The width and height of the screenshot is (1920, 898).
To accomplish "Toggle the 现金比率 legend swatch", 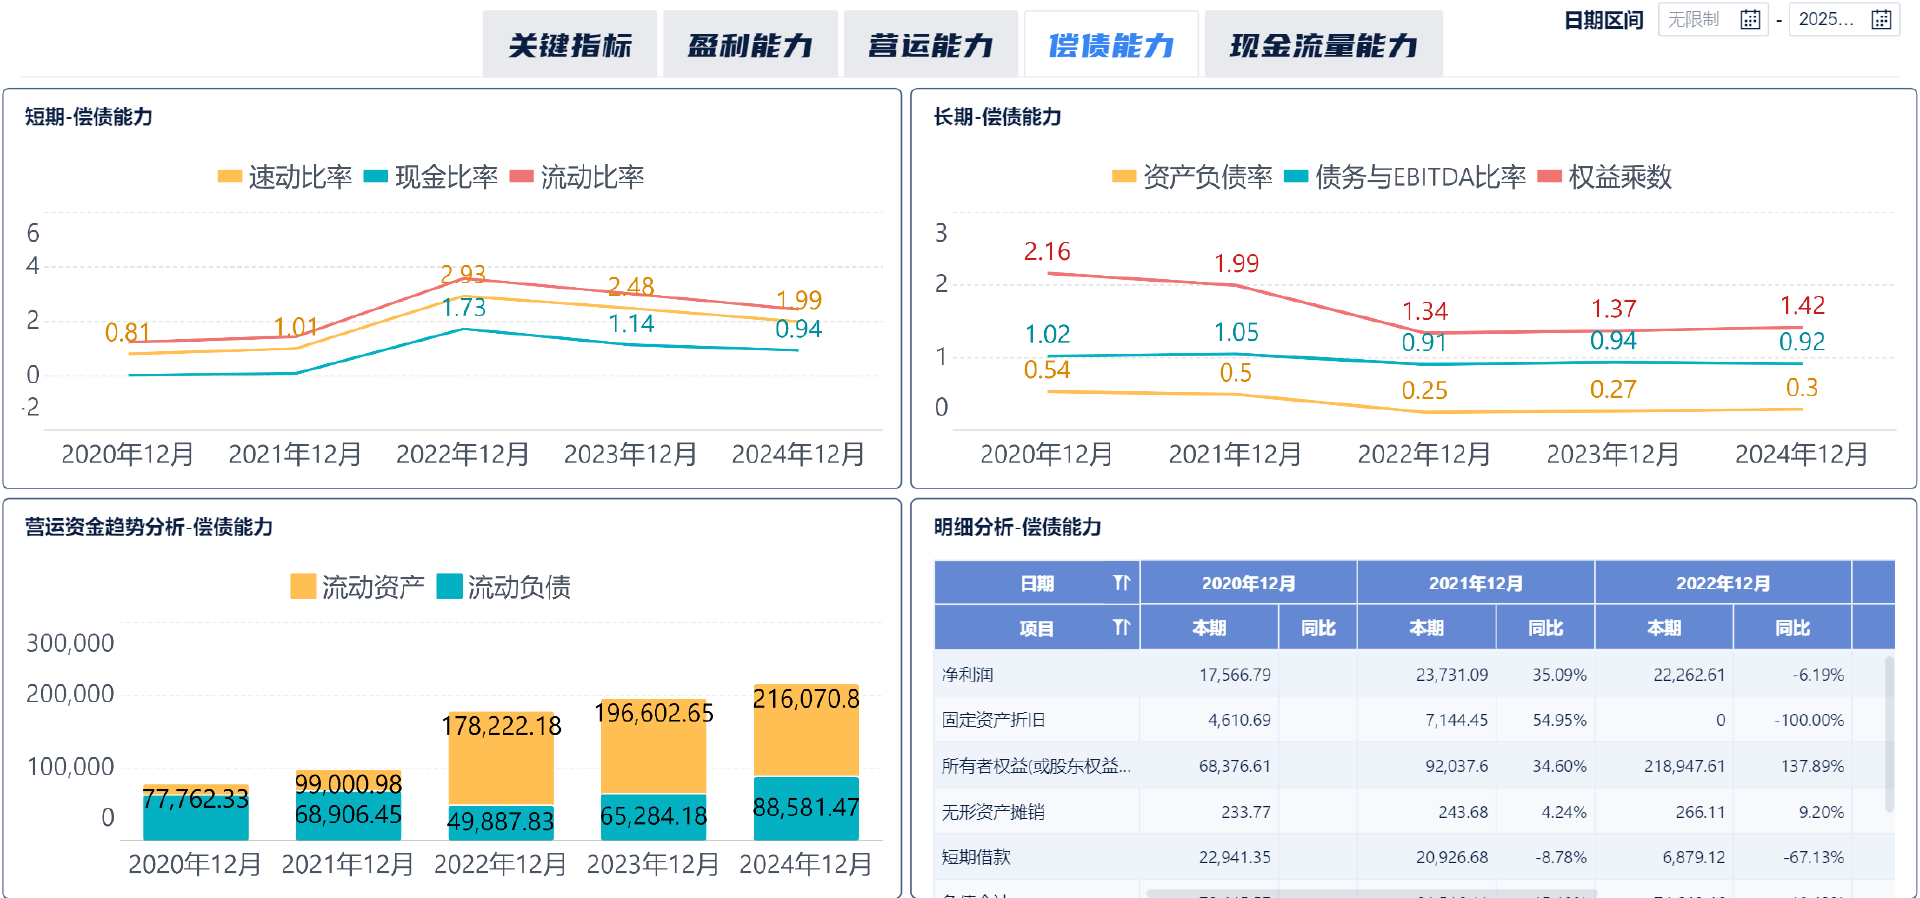I will click(376, 177).
